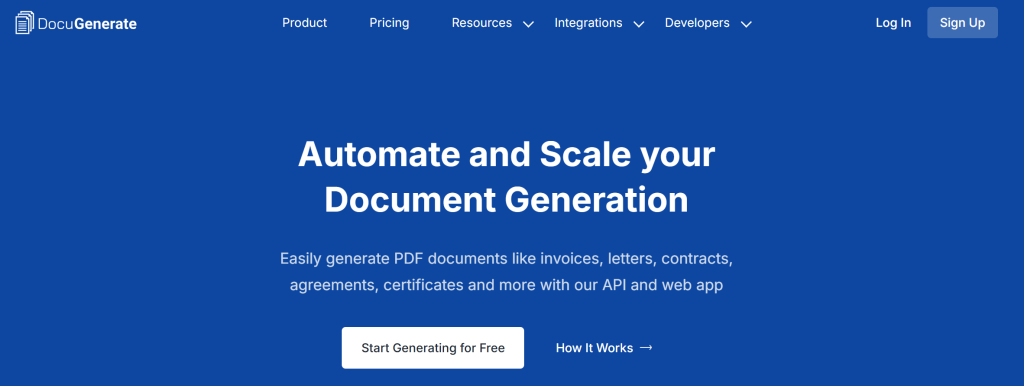
Task: Expand the chevron next to Integrations
Action: pyautogui.click(x=639, y=24)
